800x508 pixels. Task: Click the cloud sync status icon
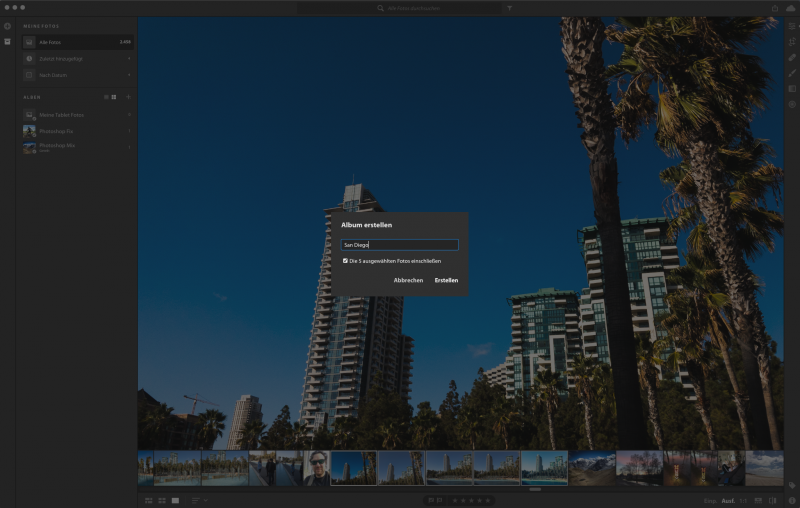click(x=790, y=8)
